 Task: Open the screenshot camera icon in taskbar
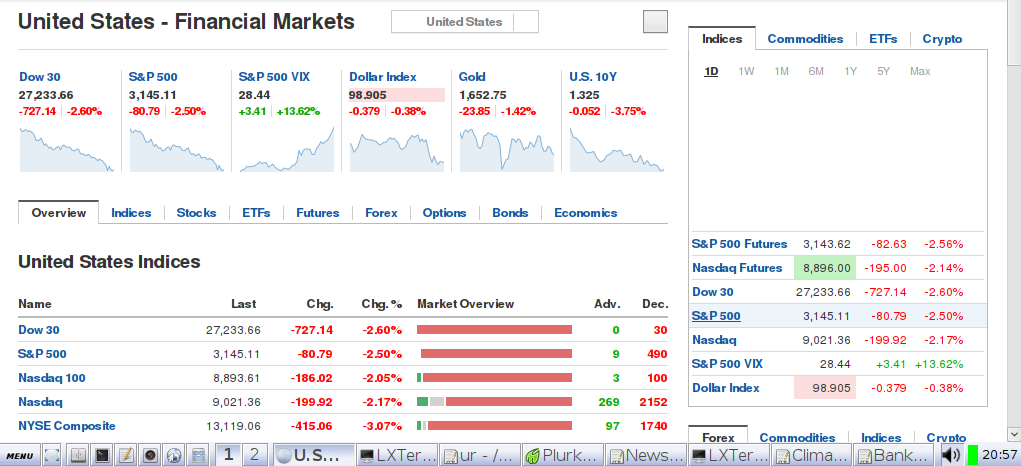point(150,454)
